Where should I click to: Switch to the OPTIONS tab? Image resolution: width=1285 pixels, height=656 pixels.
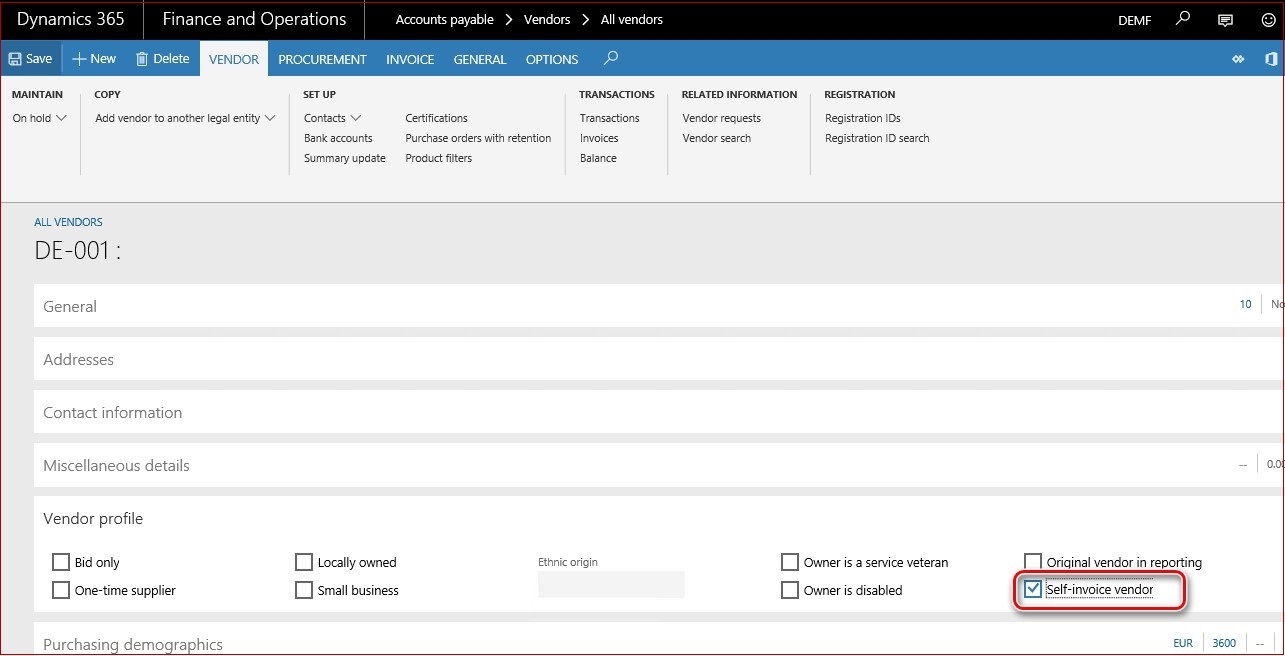coord(552,59)
